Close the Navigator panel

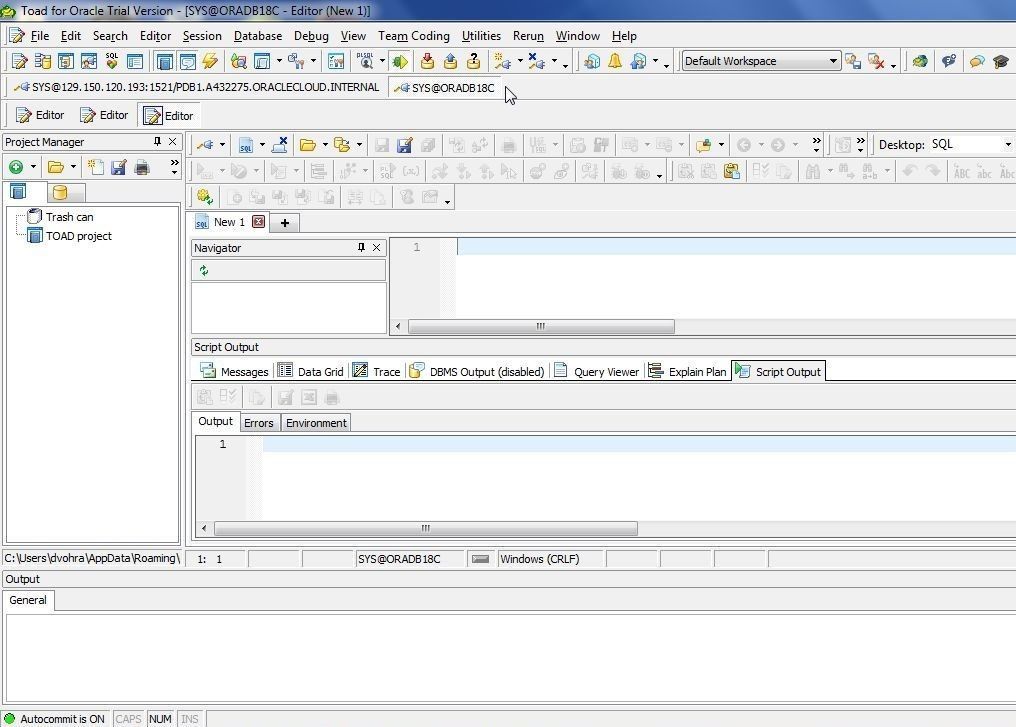click(376, 248)
